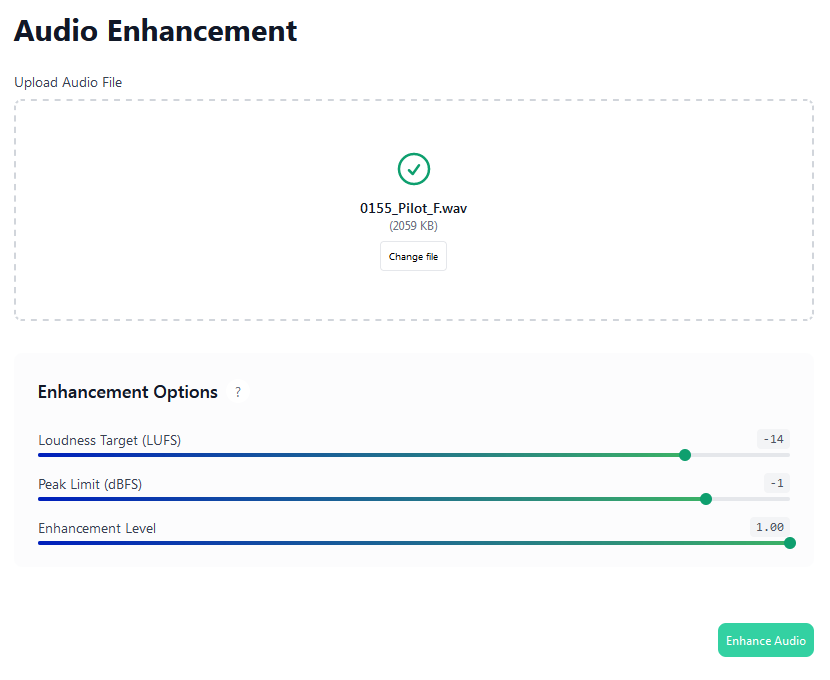
Task: Select the -14 loudness value badge
Action: [x=773, y=439]
